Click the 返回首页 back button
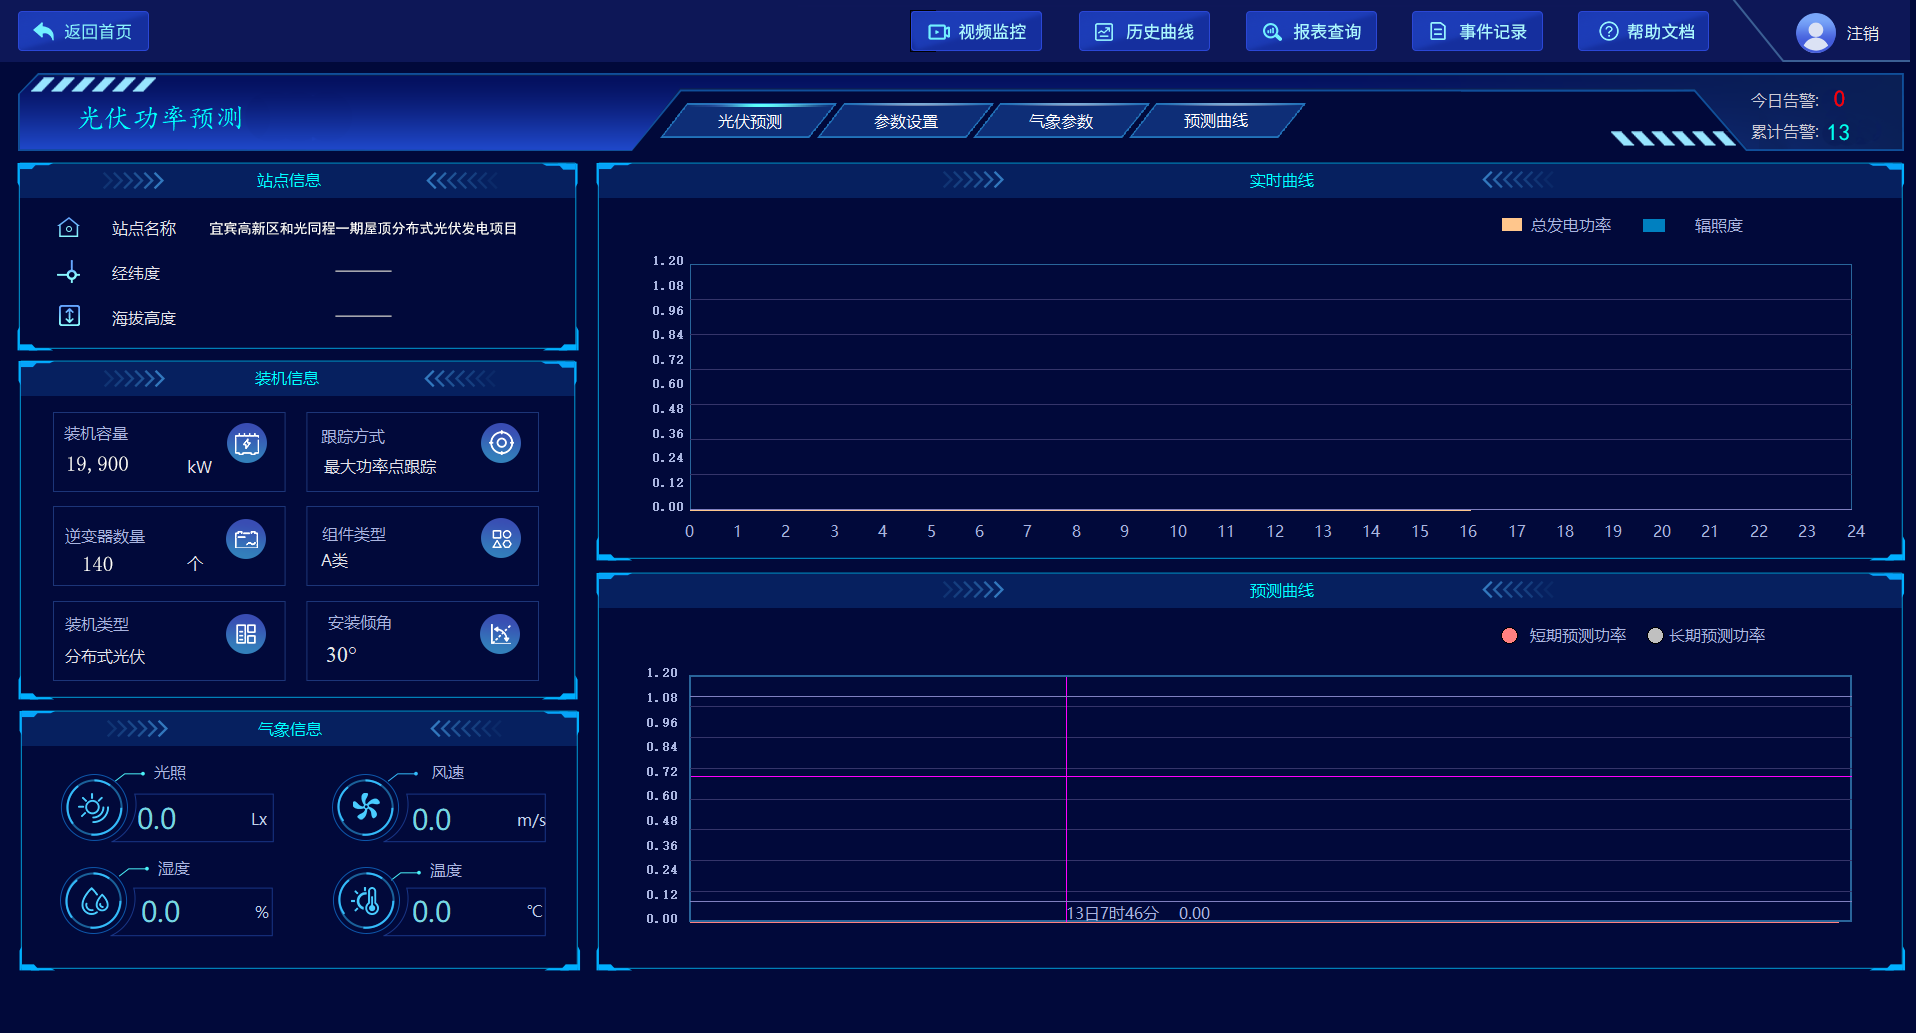Viewport: 1916px width, 1034px height. tap(83, 31)
